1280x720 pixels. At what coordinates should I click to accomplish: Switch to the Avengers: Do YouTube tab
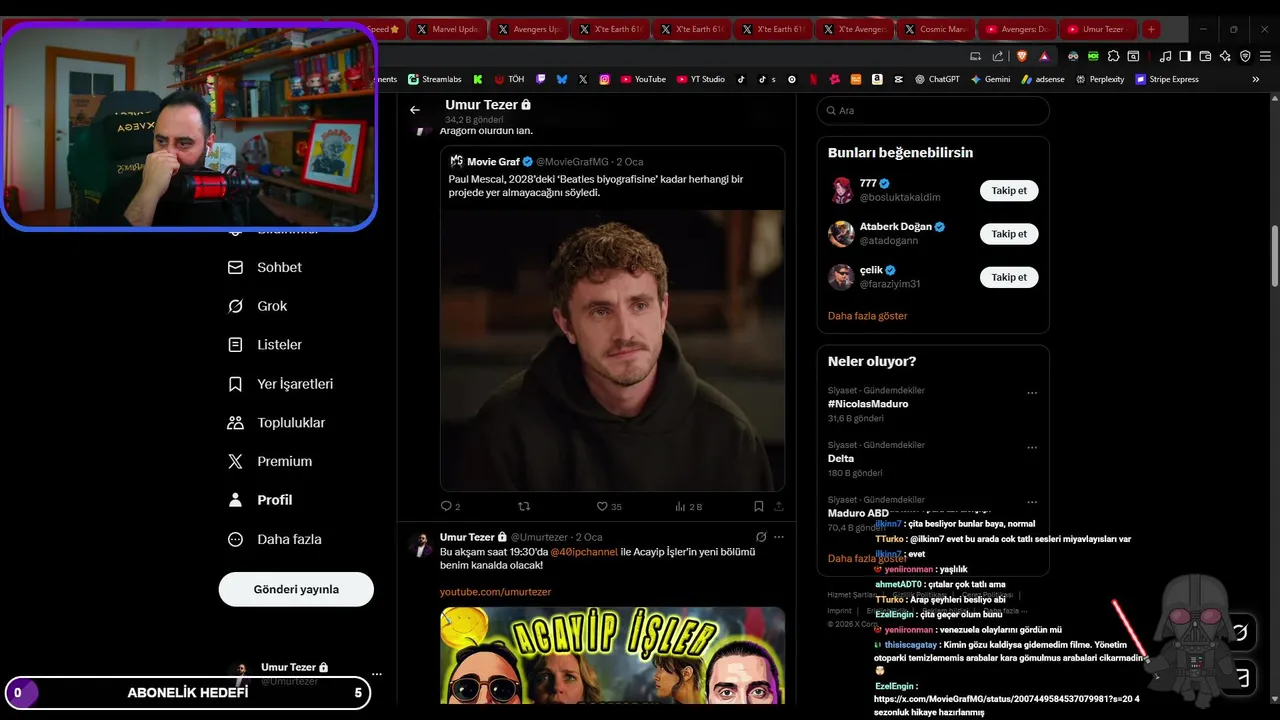(x=1017, y=29)
